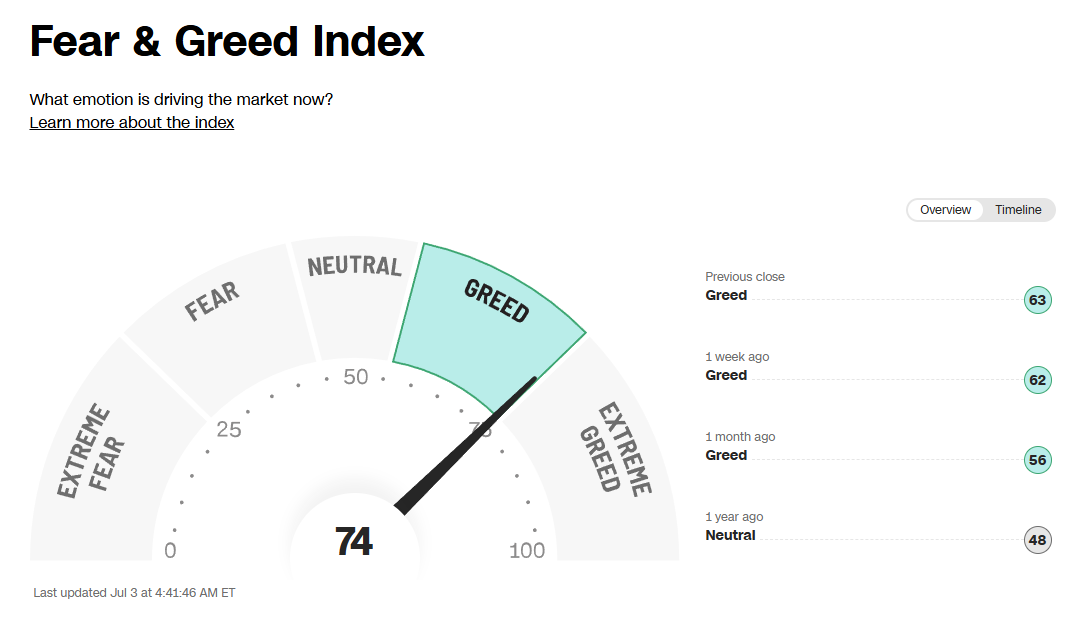
Task: Switch to the Timeline view
Action: pyautogui.click(x=1017, y=210)
